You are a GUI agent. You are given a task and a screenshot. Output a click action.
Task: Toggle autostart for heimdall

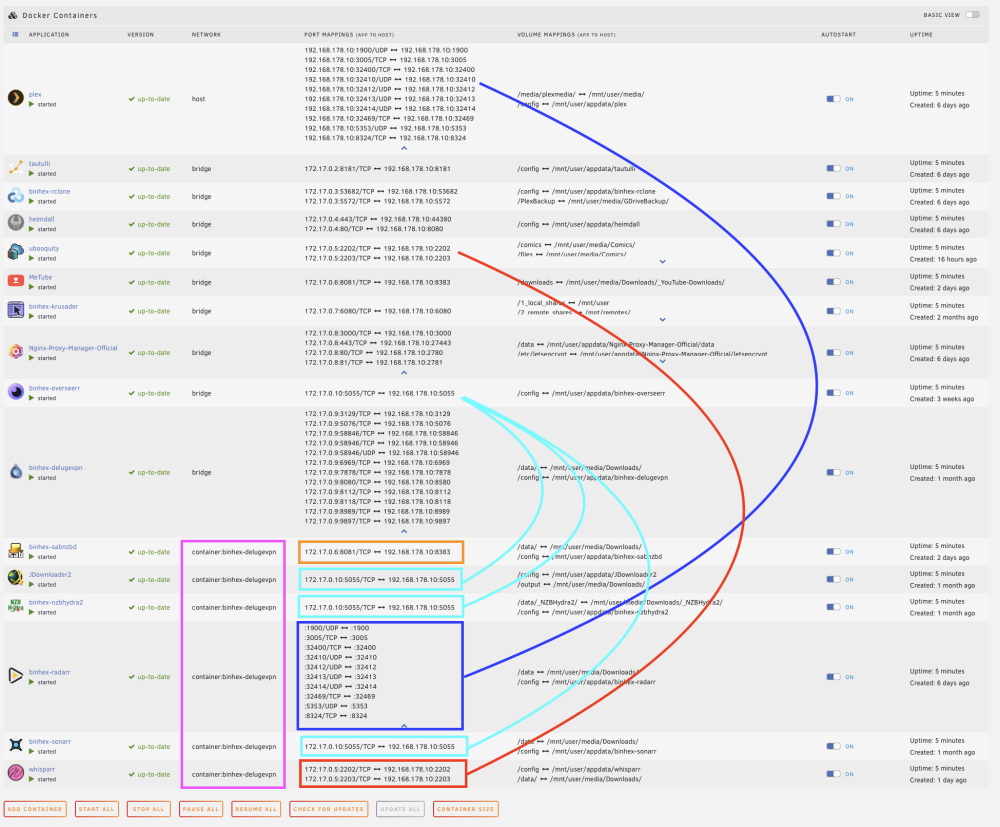pos(833,224)
